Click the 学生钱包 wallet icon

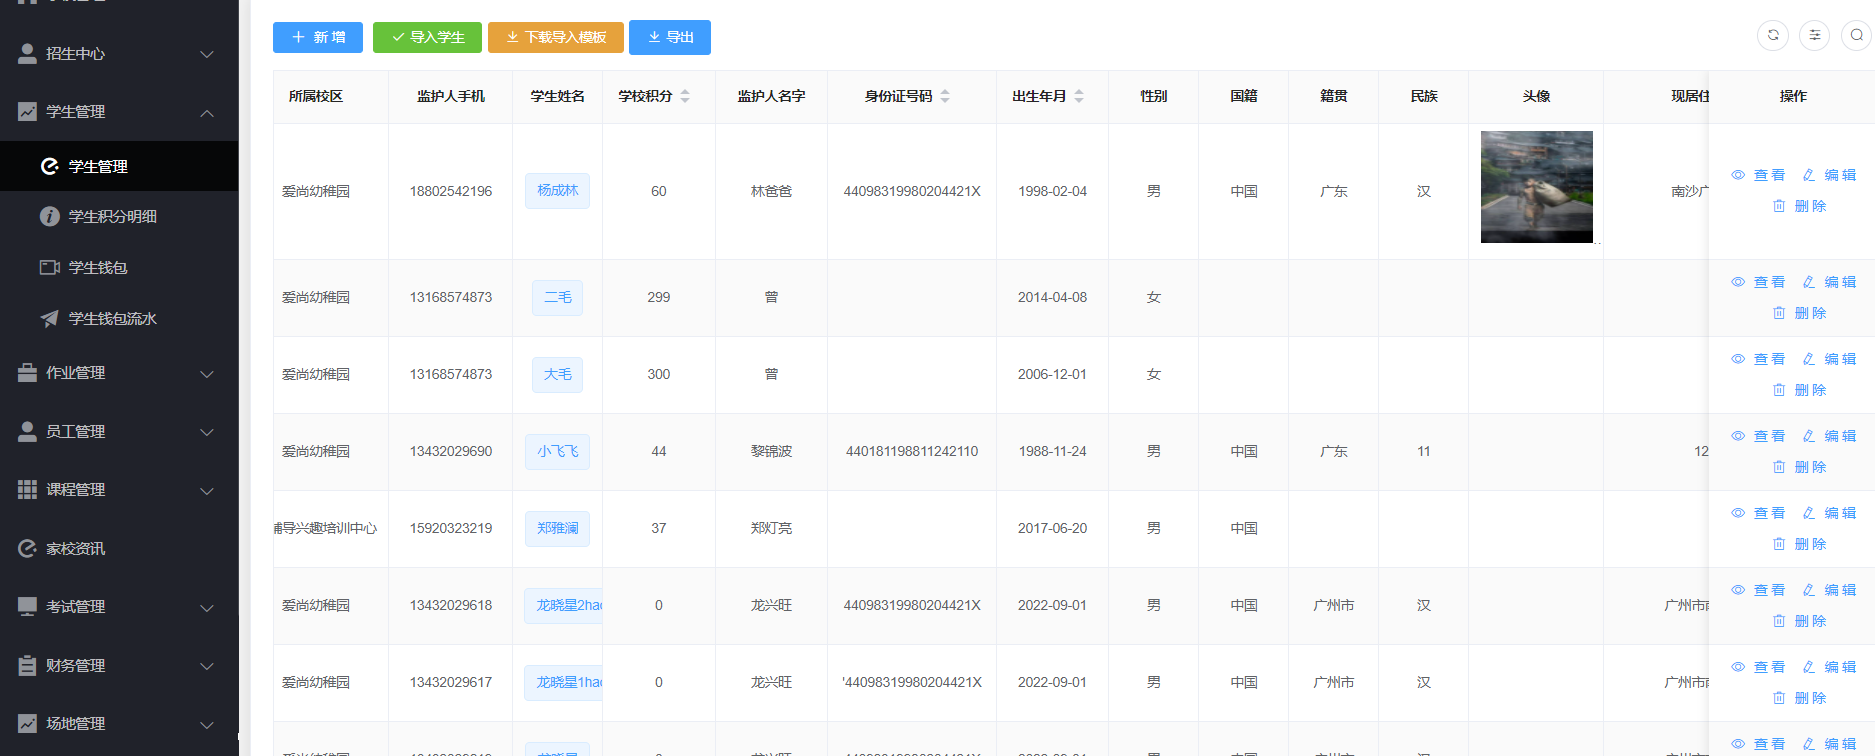coord(50,268)
